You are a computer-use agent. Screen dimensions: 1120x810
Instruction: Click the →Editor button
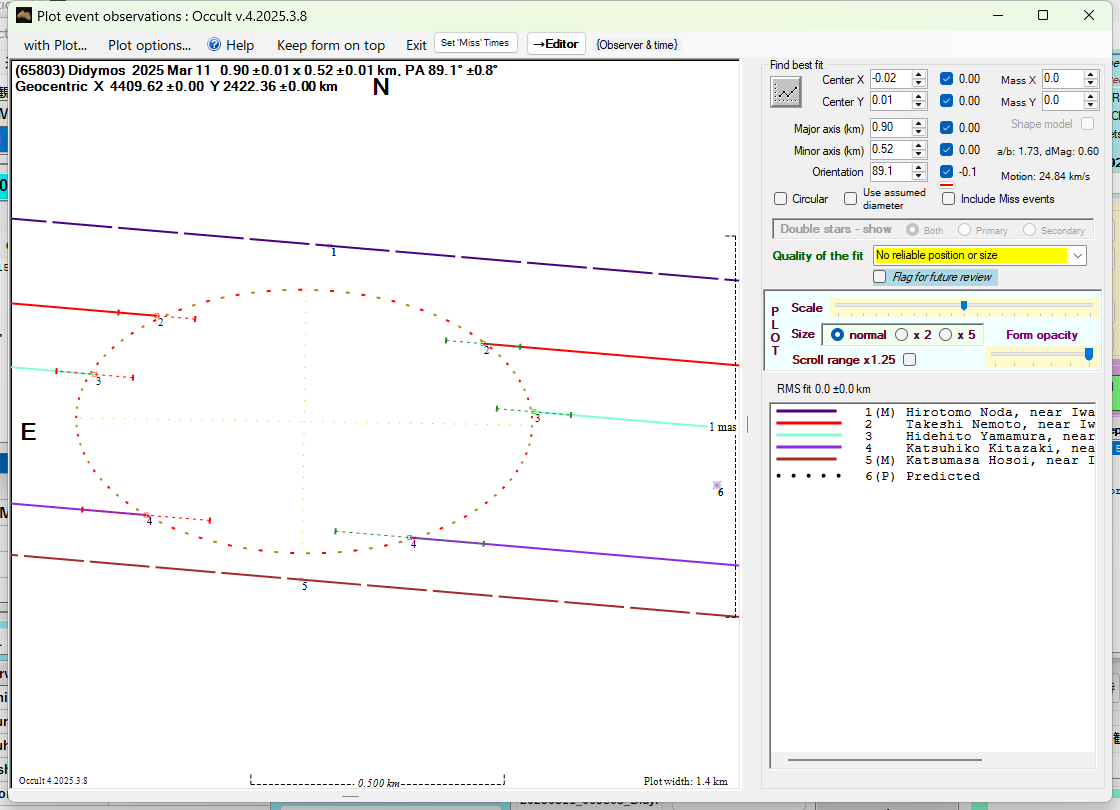pyautogui.click(x=556, y=44)
